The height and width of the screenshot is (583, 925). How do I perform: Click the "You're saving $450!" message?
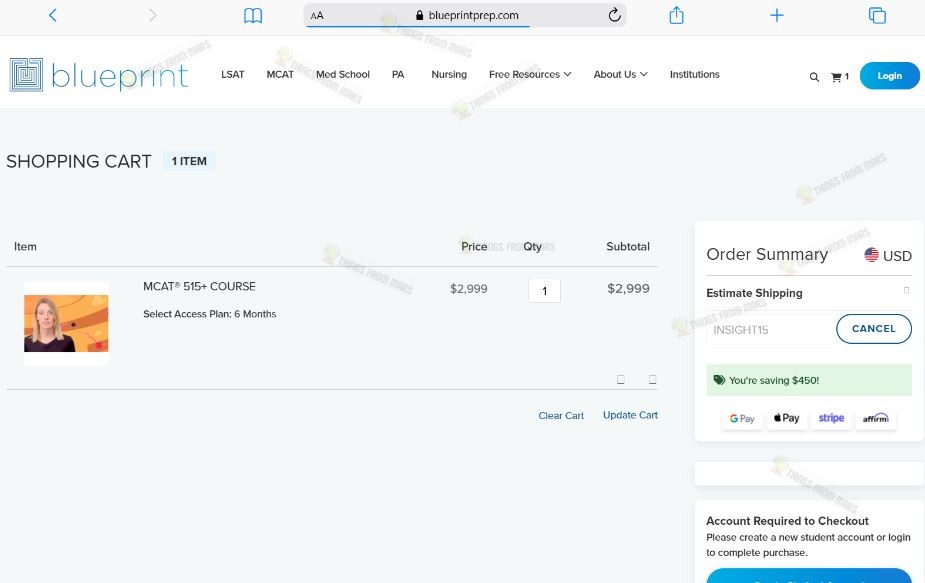point(809,380)
